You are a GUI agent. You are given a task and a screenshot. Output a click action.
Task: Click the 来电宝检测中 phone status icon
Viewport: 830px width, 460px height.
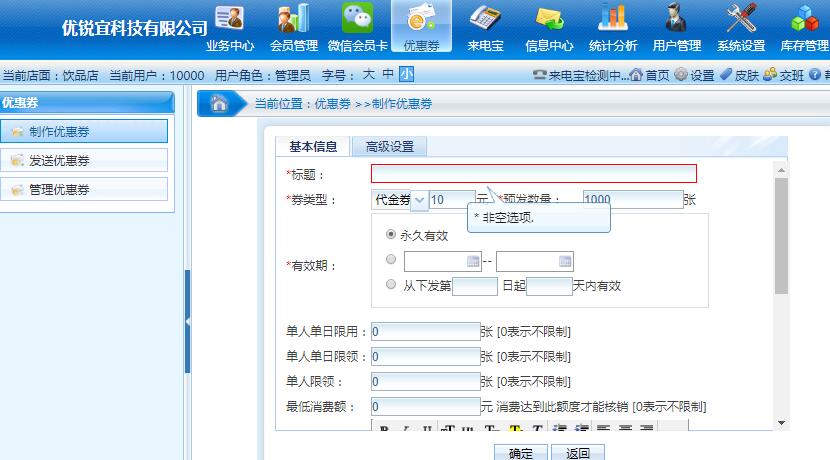539,75
